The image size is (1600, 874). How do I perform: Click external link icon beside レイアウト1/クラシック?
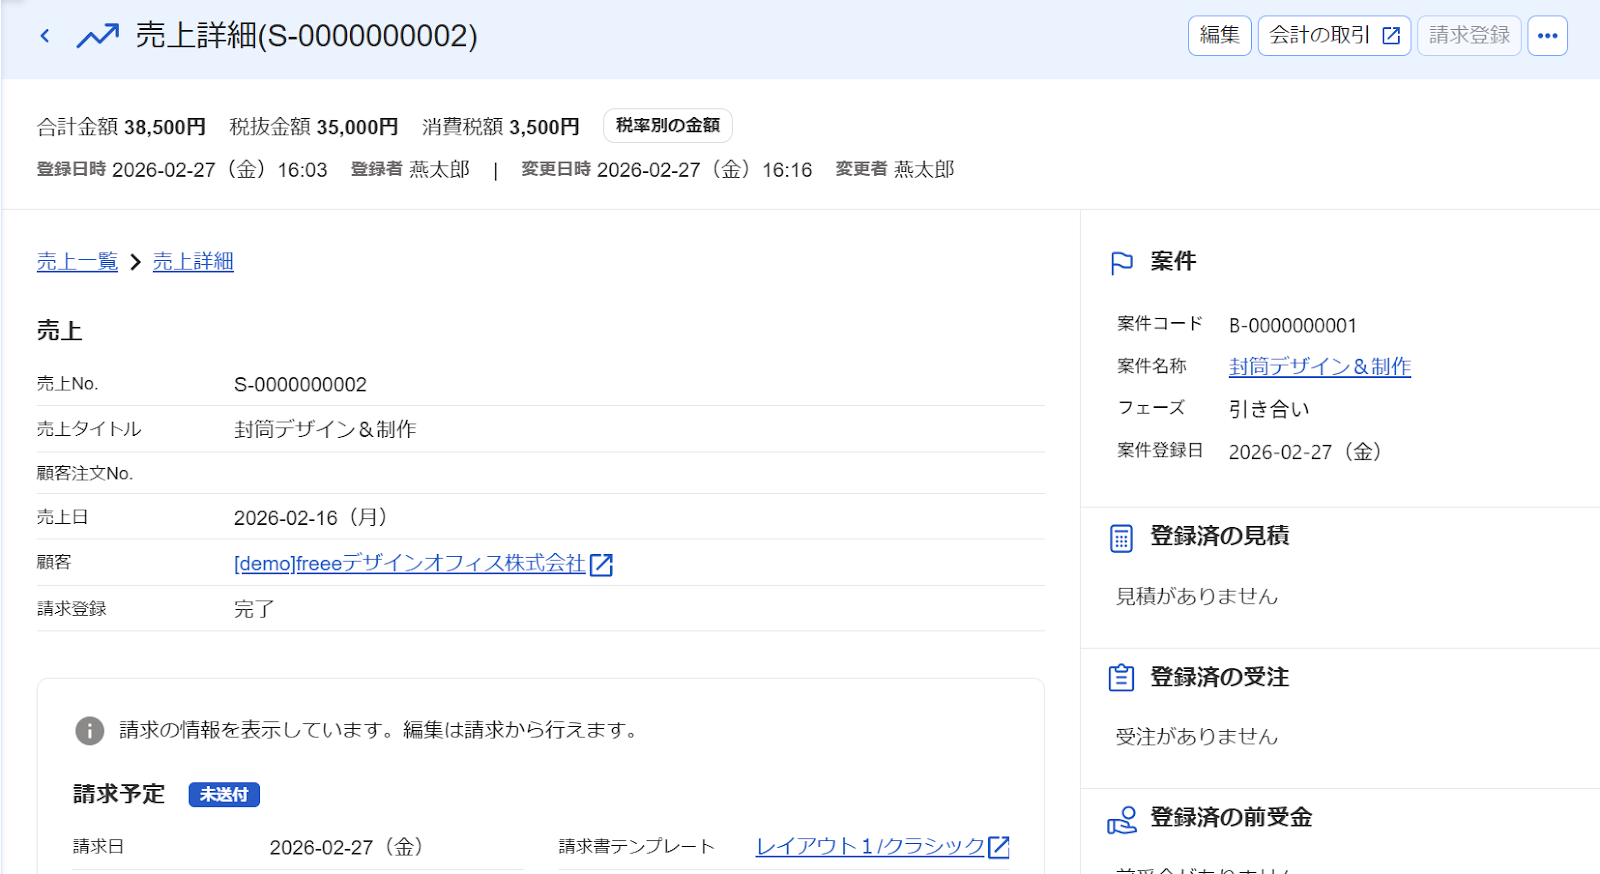click(x=999, y=847)
